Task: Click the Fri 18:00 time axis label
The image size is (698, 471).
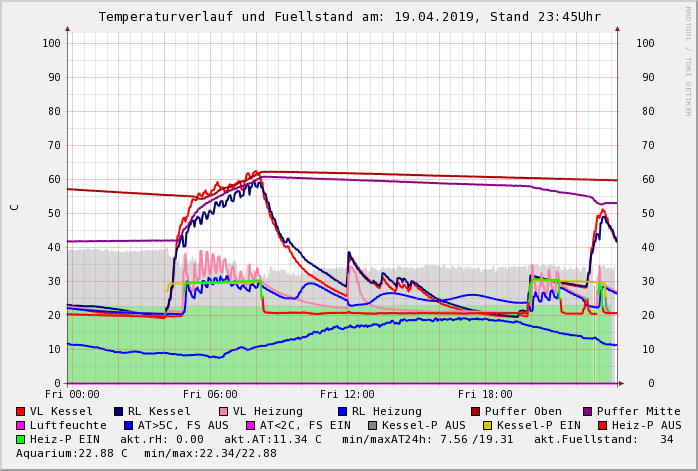Action: 485,395
